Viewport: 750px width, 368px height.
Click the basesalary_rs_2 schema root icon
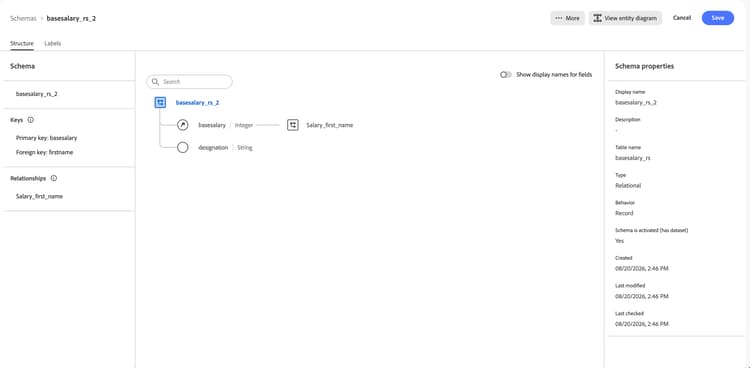click(160, 102)
